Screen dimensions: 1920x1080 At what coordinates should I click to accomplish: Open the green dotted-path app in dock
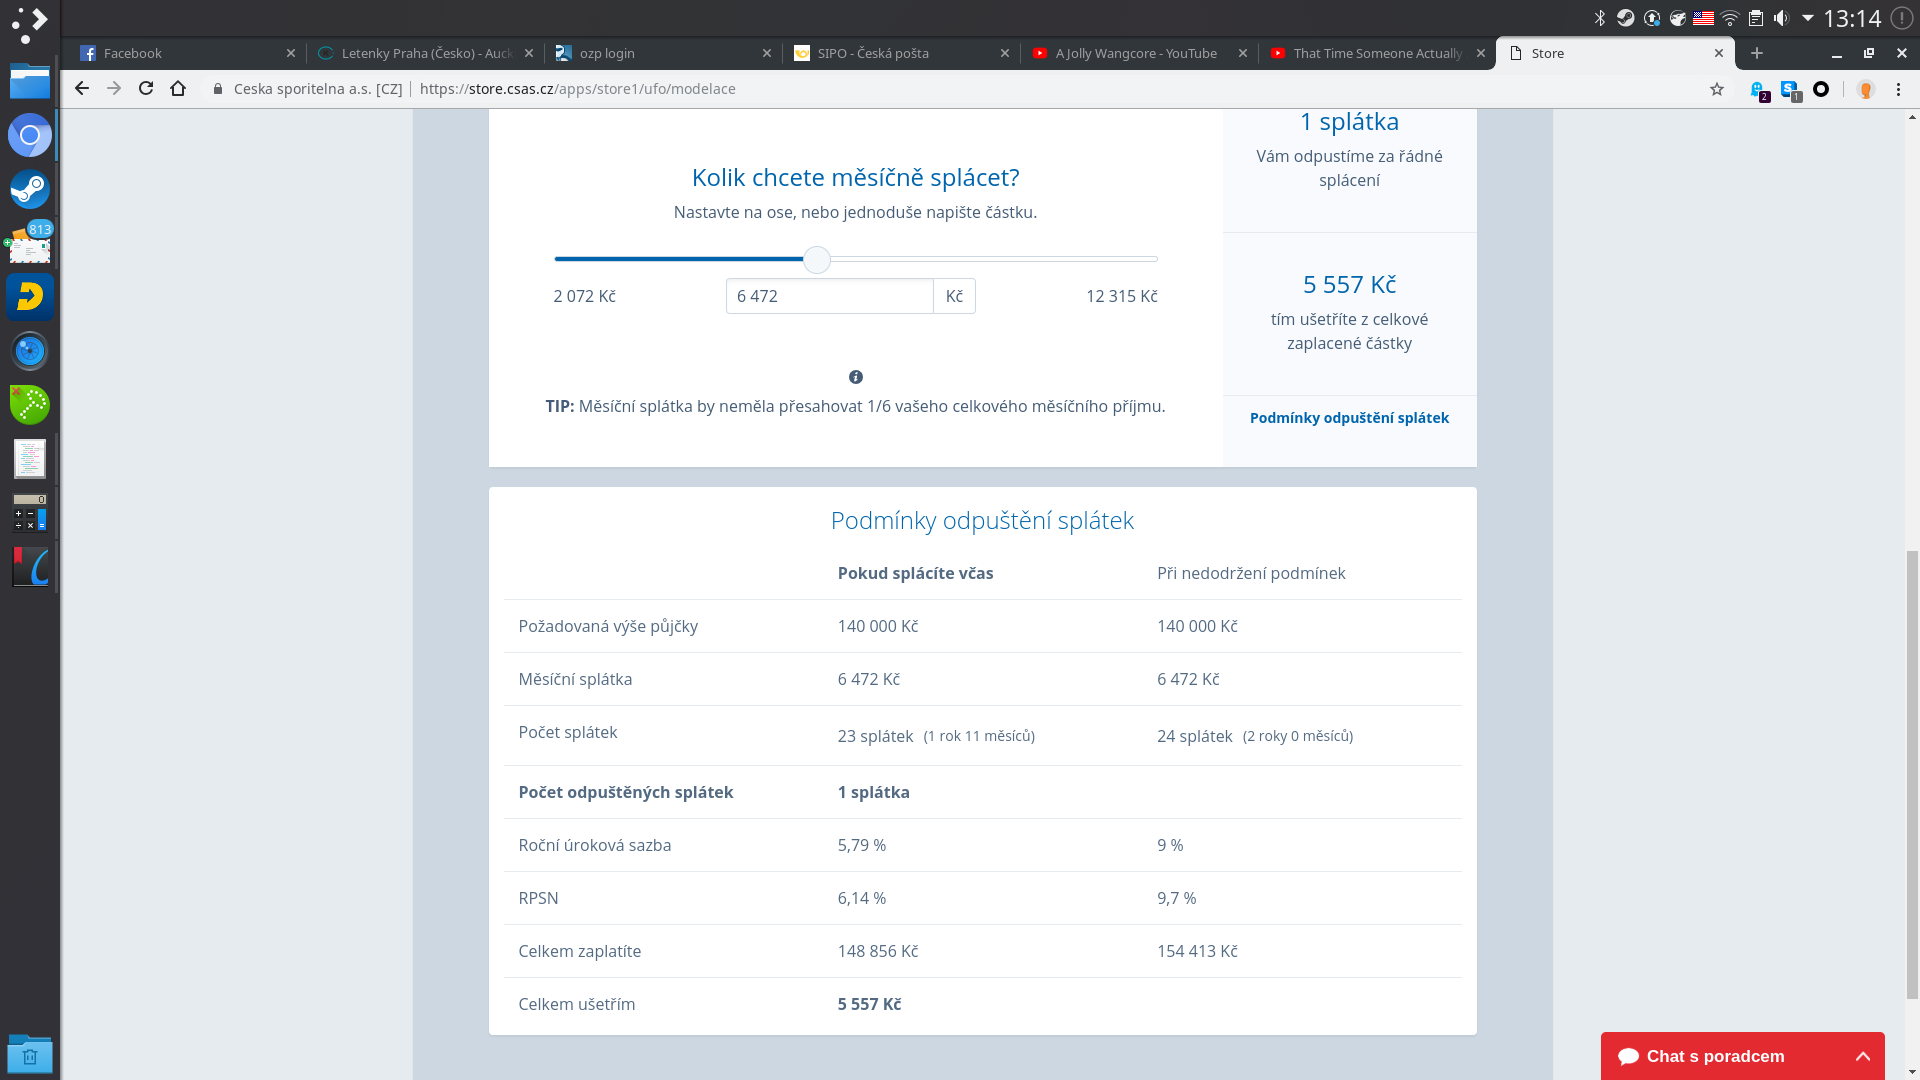(x=30, y=405)
